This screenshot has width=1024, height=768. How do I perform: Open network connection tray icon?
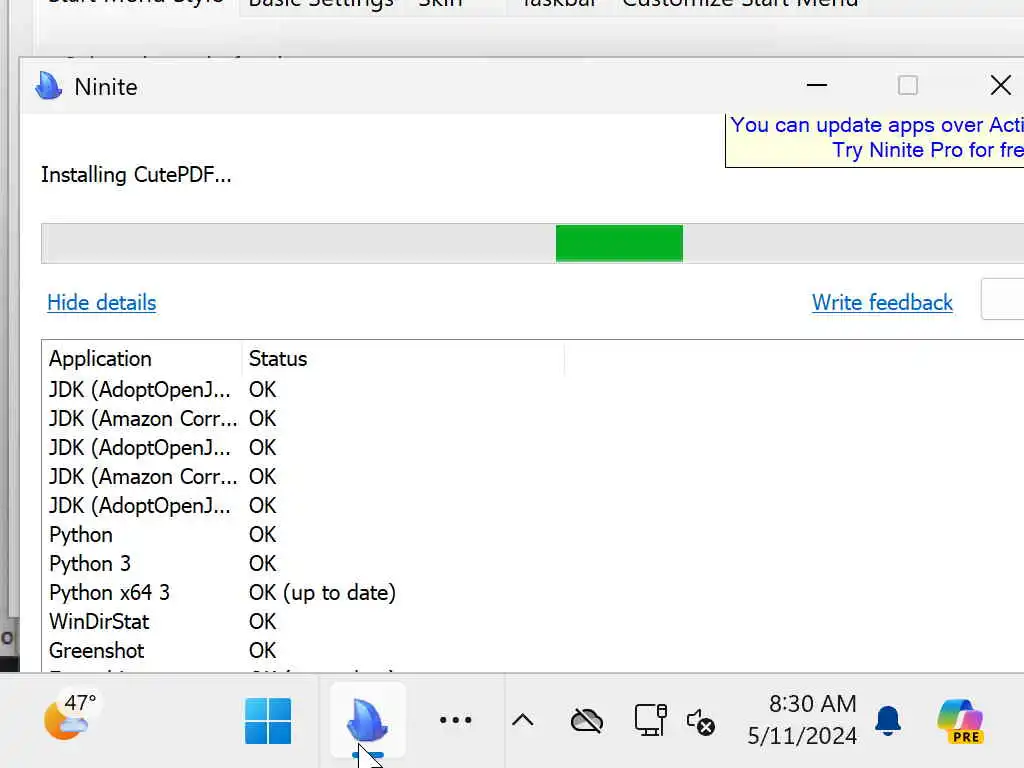pos(650,720)
